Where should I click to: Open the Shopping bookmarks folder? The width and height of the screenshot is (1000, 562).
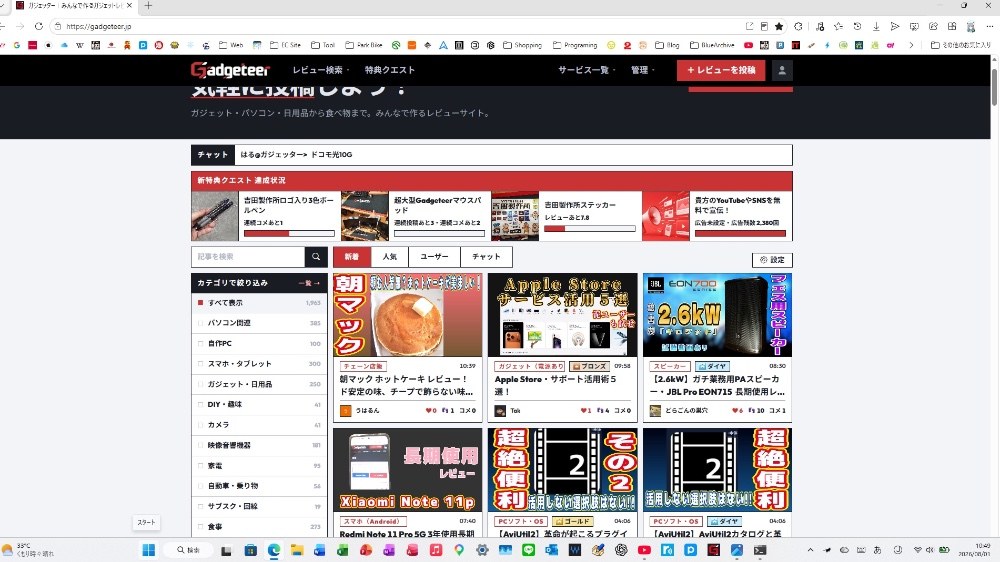[522, 45]
